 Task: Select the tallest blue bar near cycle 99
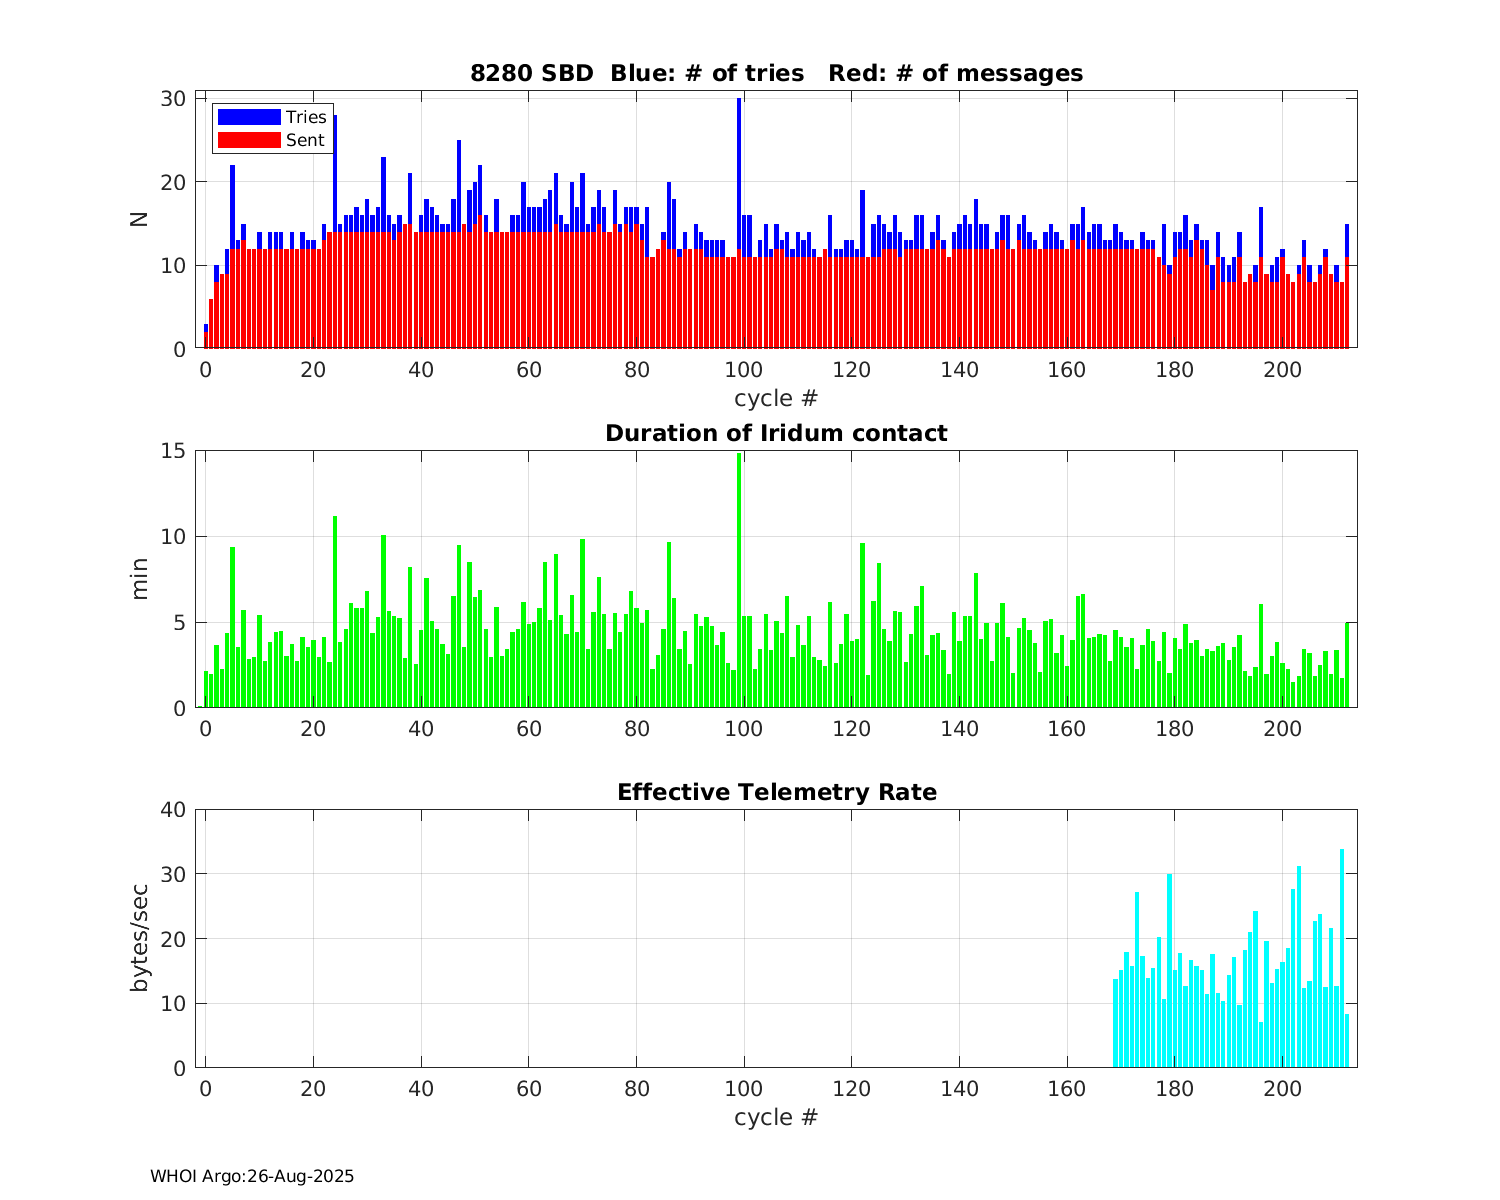(739, 175)
